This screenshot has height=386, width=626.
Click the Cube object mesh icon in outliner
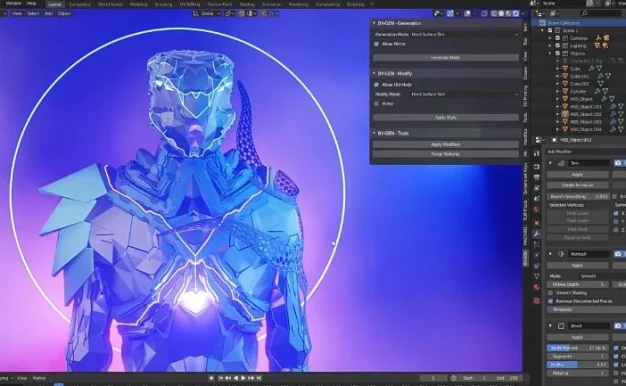click(x=565, y=69)
